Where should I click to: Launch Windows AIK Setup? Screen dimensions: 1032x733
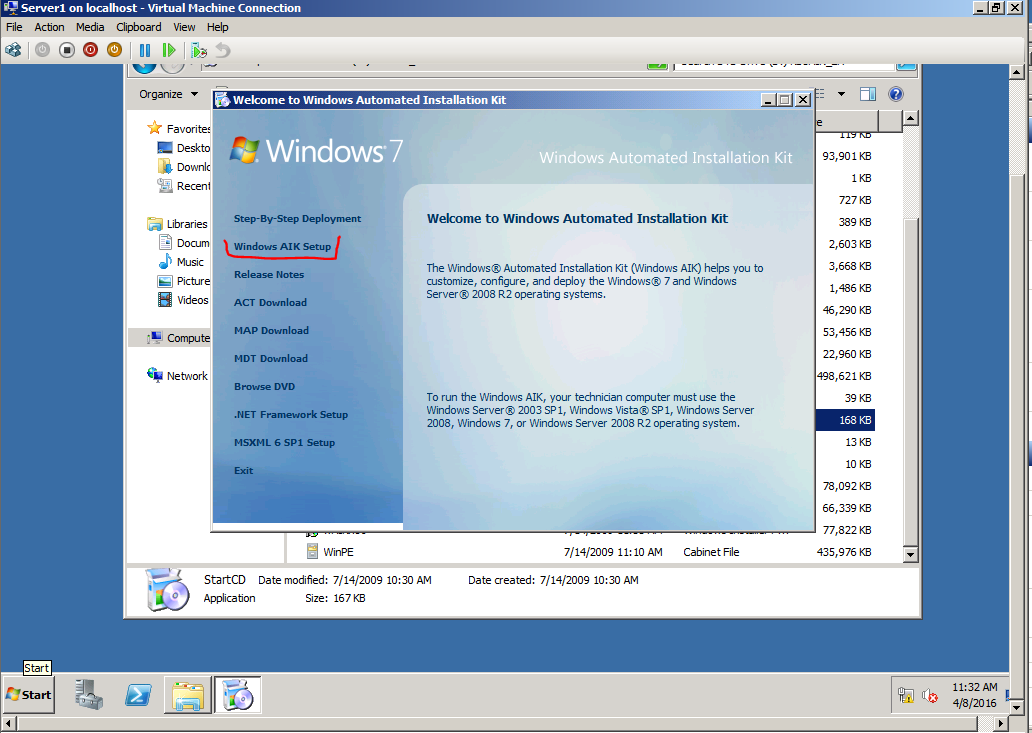(x=282, y=246)
